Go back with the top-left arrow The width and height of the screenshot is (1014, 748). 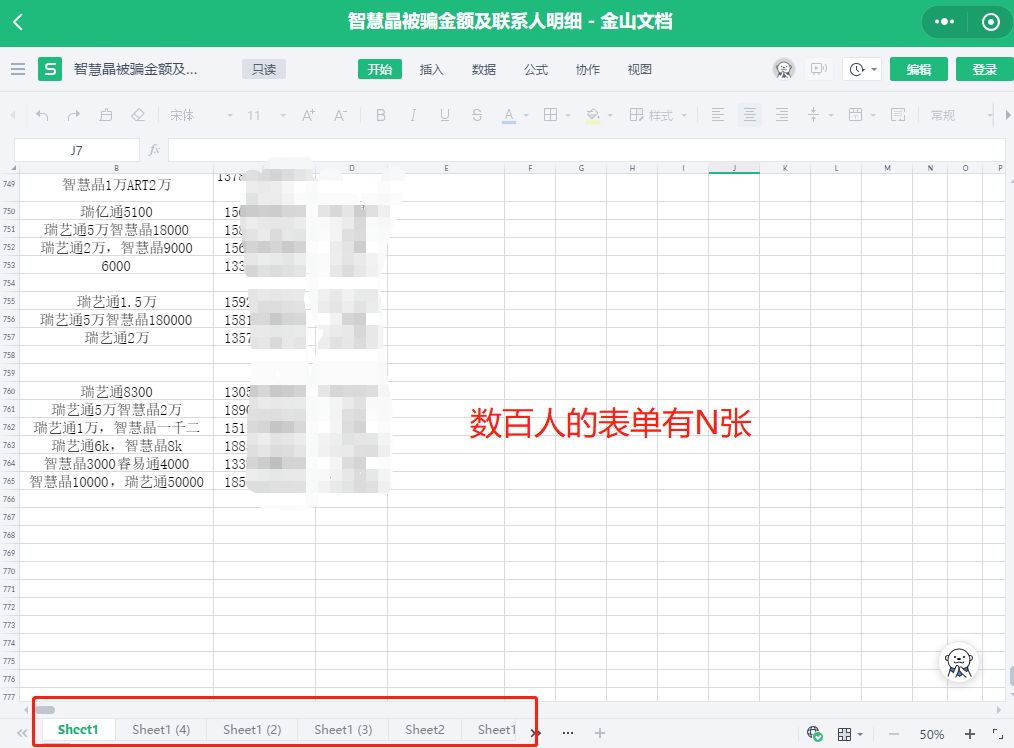(x=18, y=22)
